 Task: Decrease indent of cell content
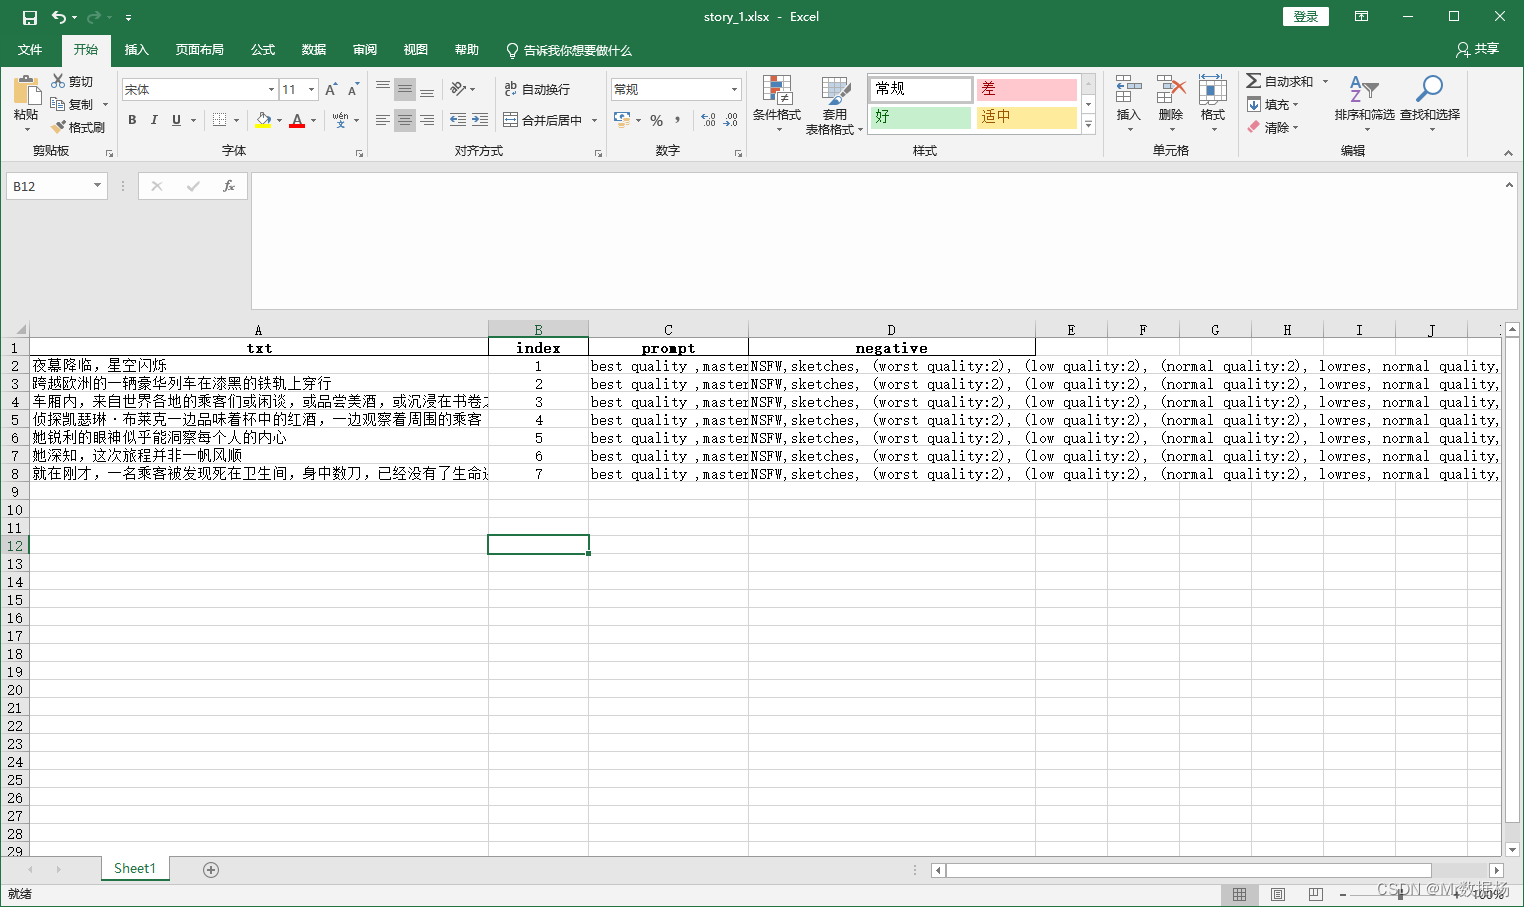[x=458, y=120]
